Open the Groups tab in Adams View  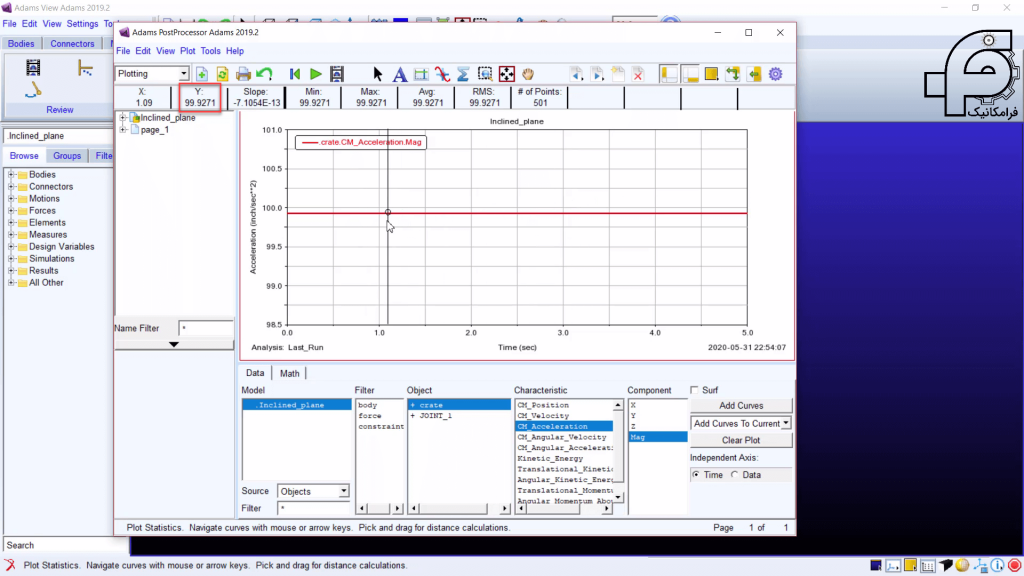tap(67, 156)
